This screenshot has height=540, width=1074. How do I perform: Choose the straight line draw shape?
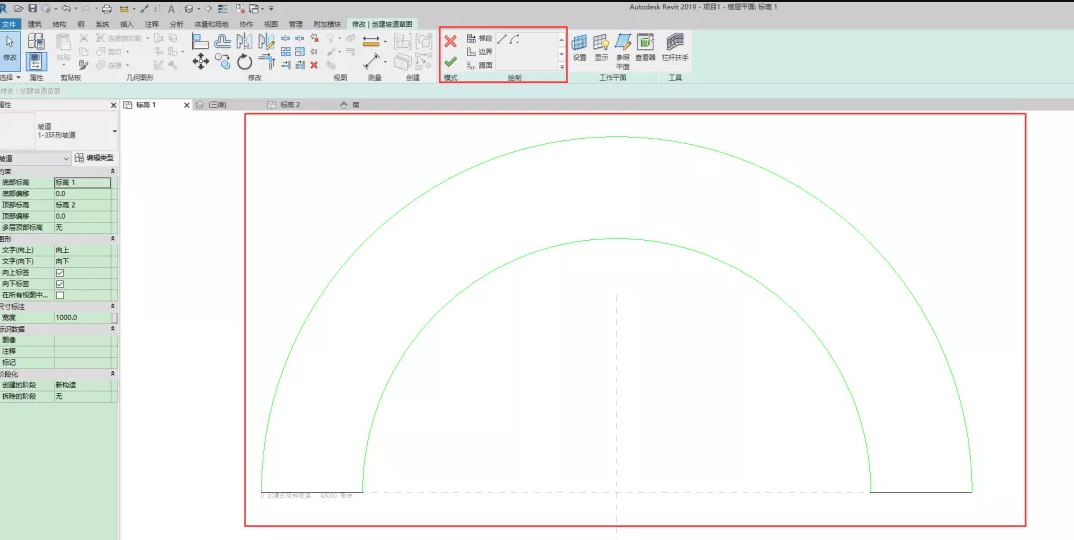click(x=502, y=39)
